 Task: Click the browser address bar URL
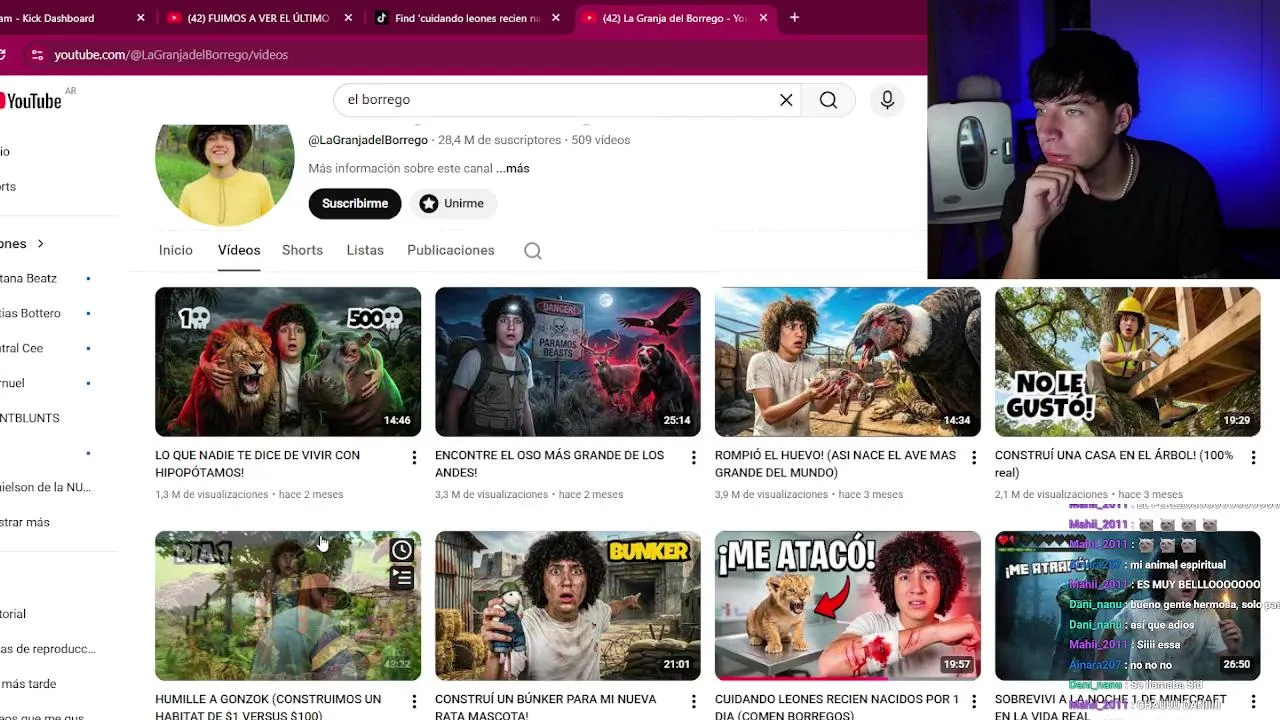(171, 55)
